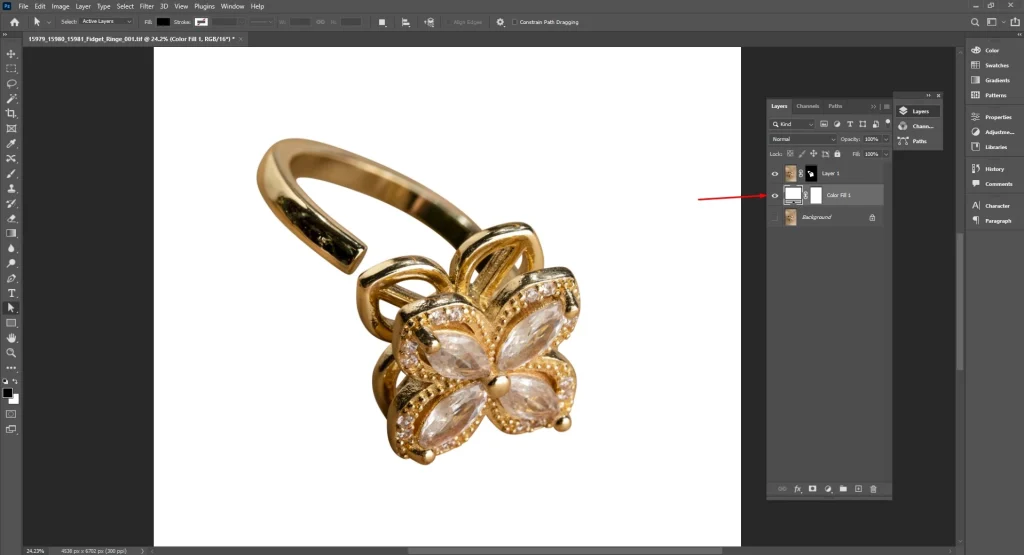Viewport: 1024px width, 555px height.
Task: Open the Normal blend mode dropdown
Action: click(x=802, y=139)
